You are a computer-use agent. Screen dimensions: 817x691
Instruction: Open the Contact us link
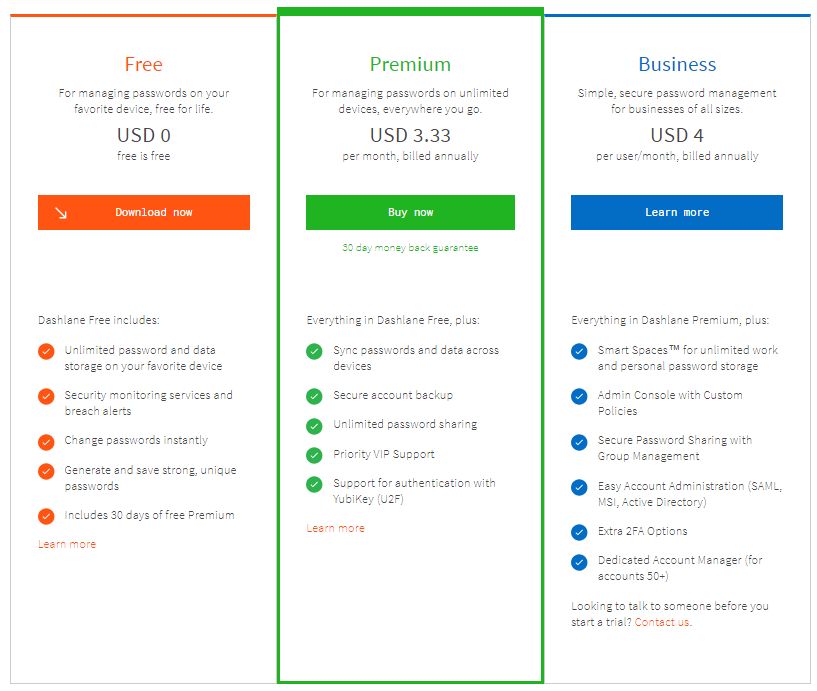(663, 622)
